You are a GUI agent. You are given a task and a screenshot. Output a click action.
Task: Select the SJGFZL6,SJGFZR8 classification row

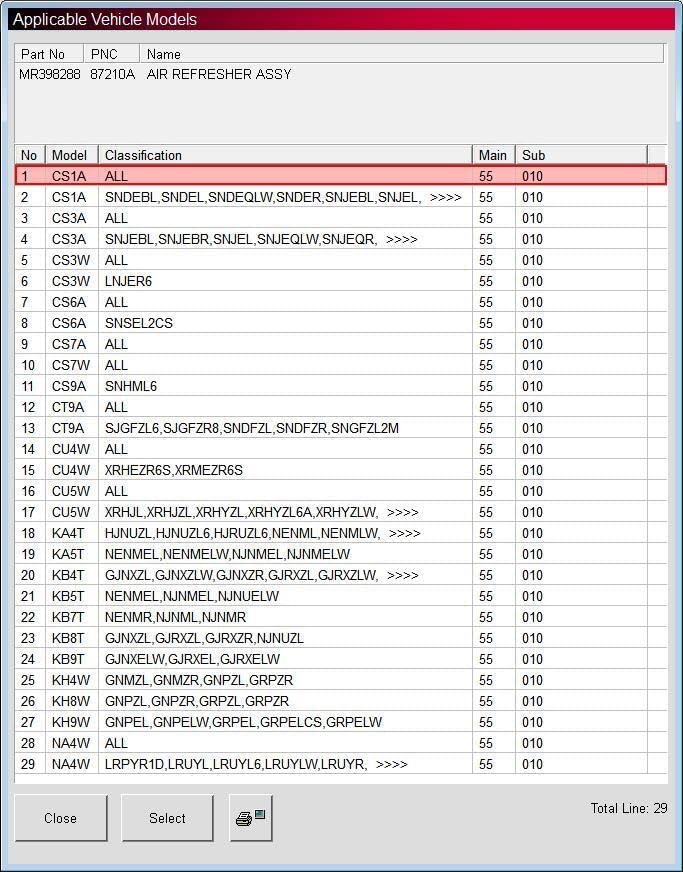coord(340,428)
